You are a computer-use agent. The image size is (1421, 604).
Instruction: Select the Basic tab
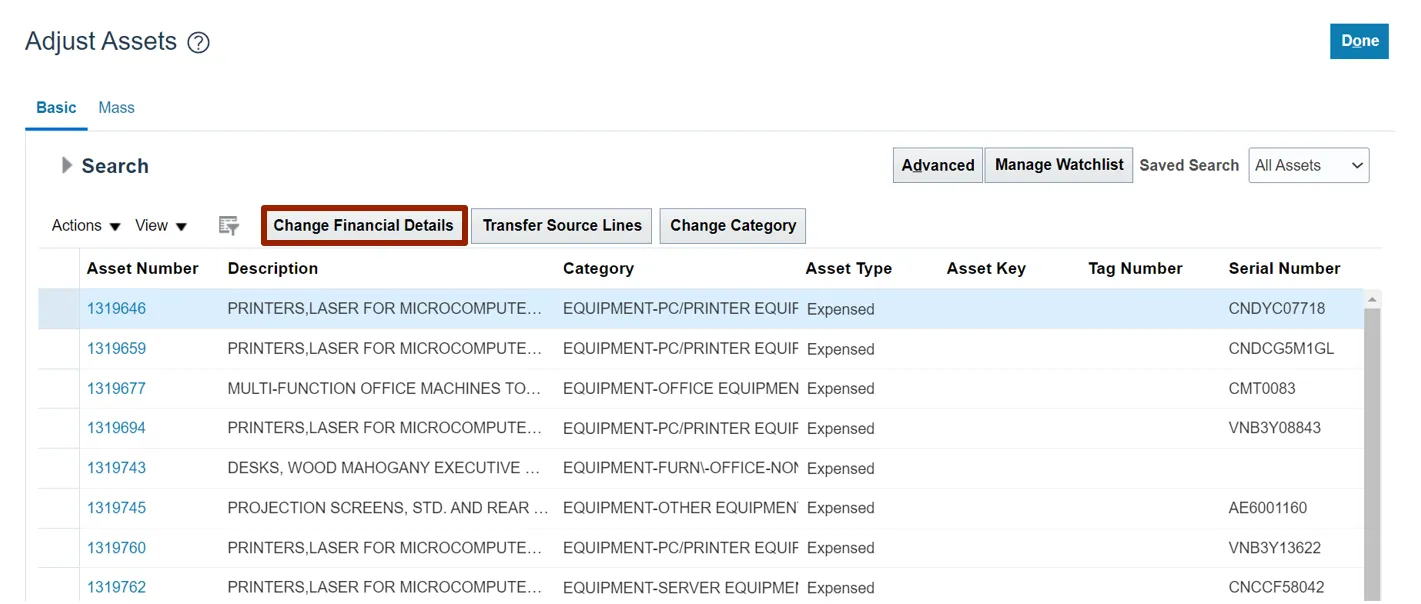pyautogui.click(x=56, y=108)
